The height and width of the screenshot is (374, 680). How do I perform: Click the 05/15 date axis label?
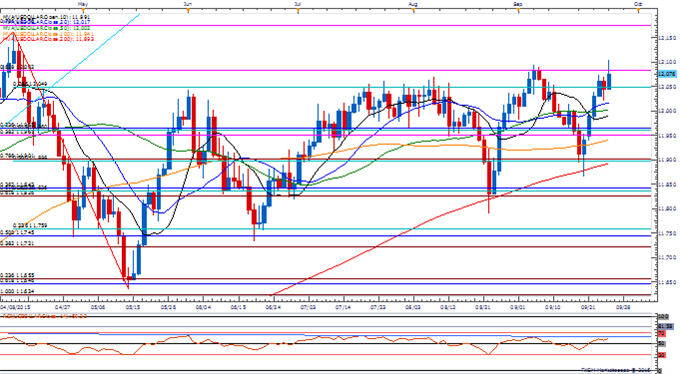(133, 306)
